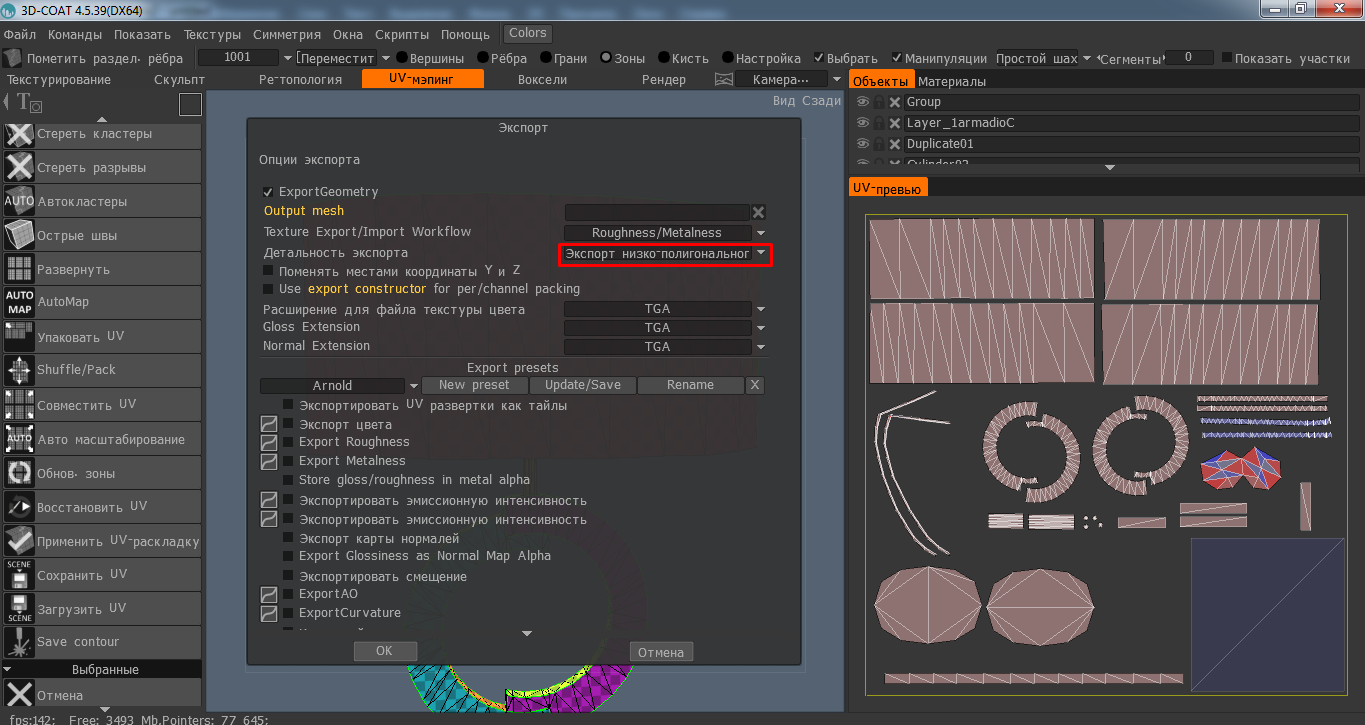The height and width of the screenshot is (725, 1365).
Task: Click the Colors button in menu bar
Action: tap(528, 34)
